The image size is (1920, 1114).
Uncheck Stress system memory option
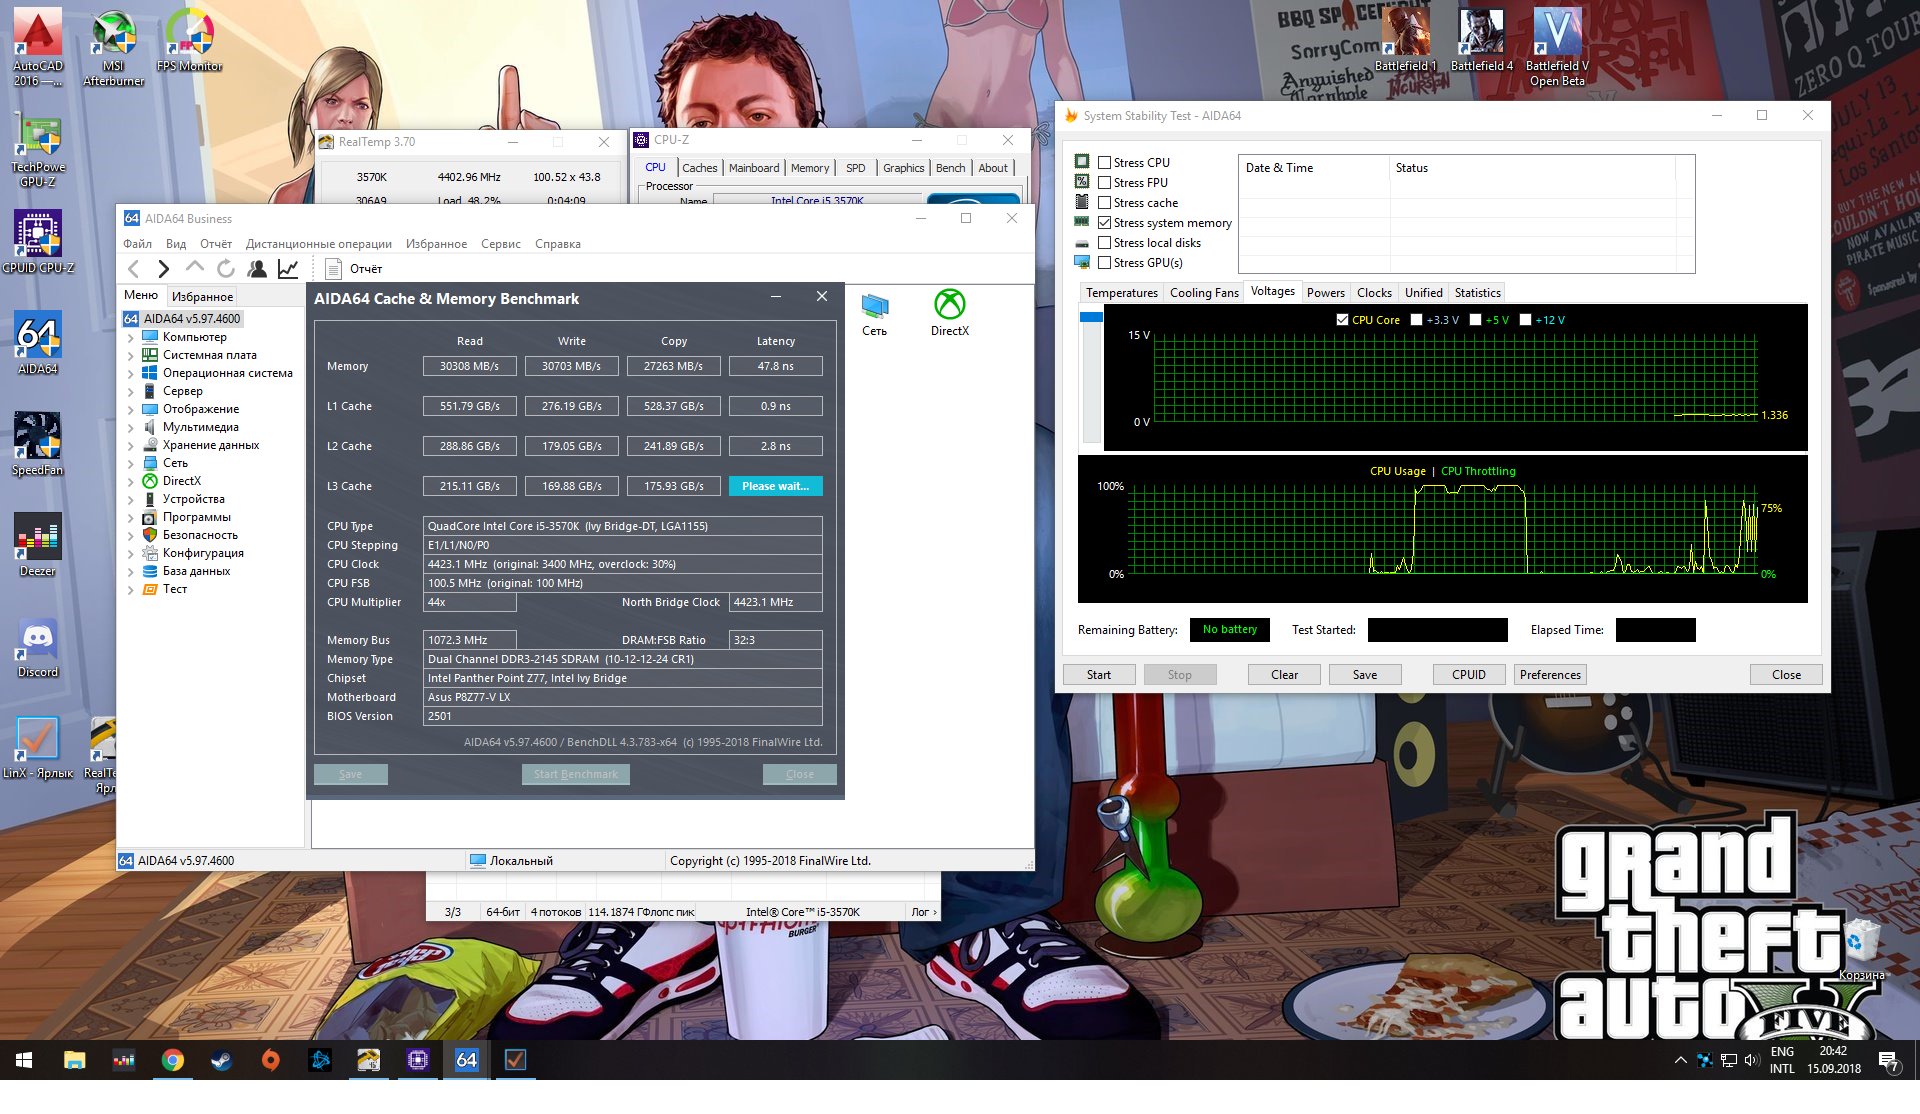coord(1105,223)
